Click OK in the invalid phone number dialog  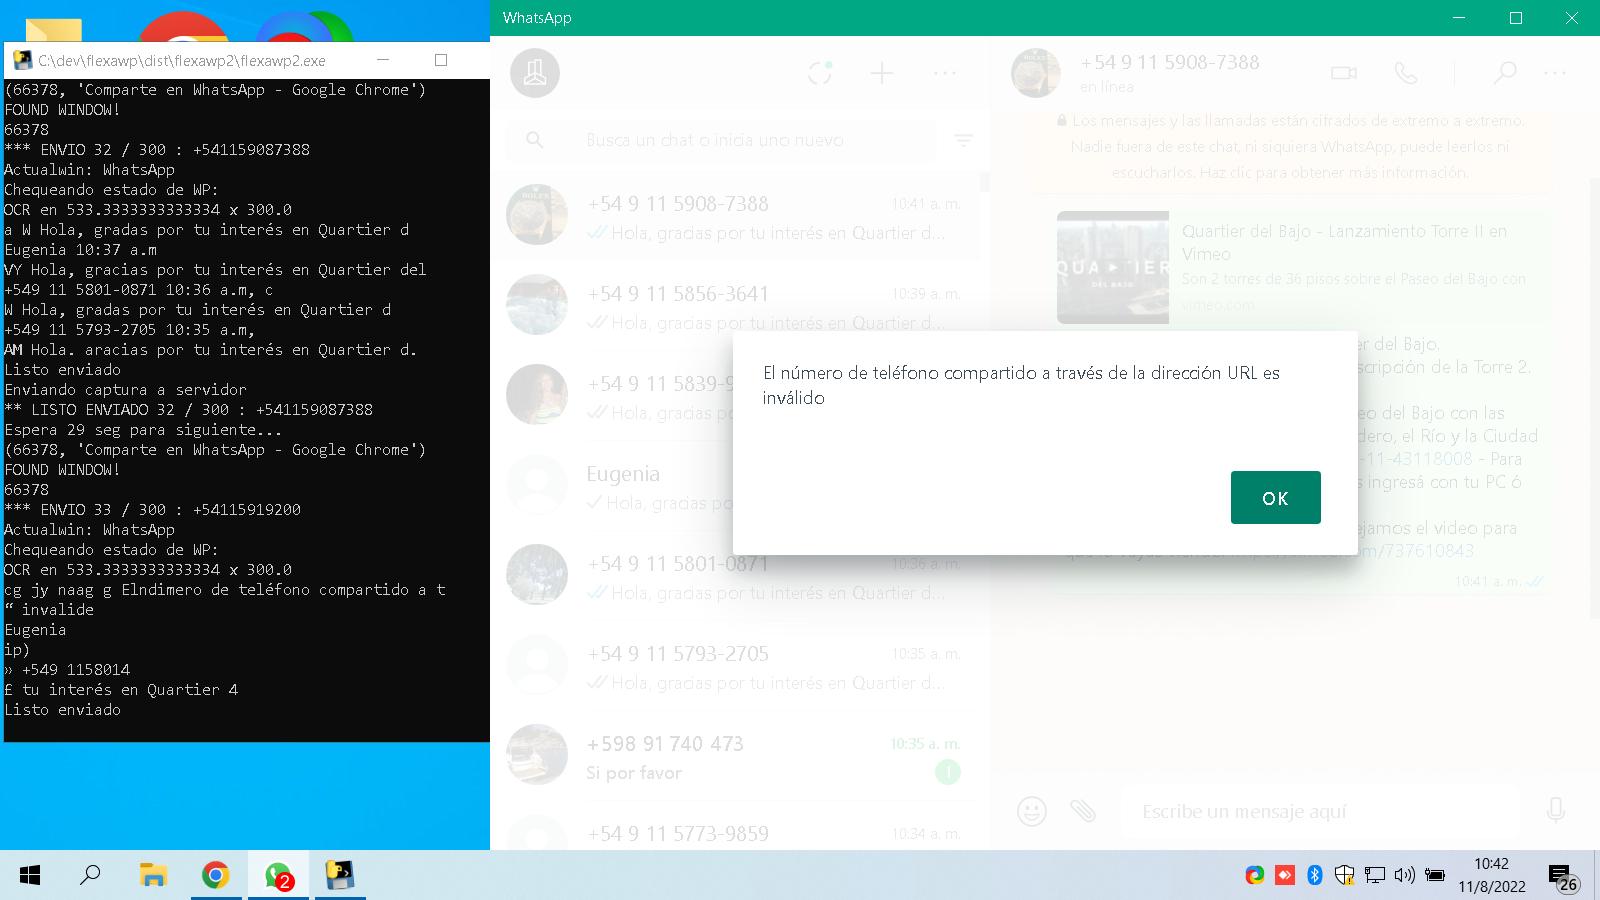[x=1275, y=497]
